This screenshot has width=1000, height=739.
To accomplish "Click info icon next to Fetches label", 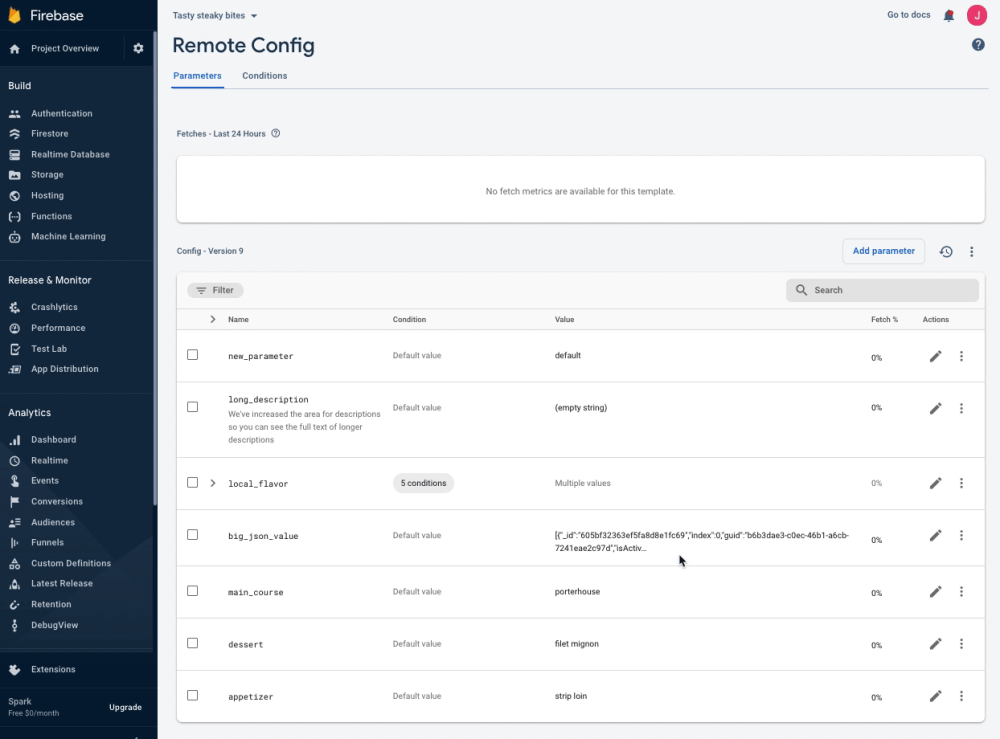I will (x=276, y=133).
